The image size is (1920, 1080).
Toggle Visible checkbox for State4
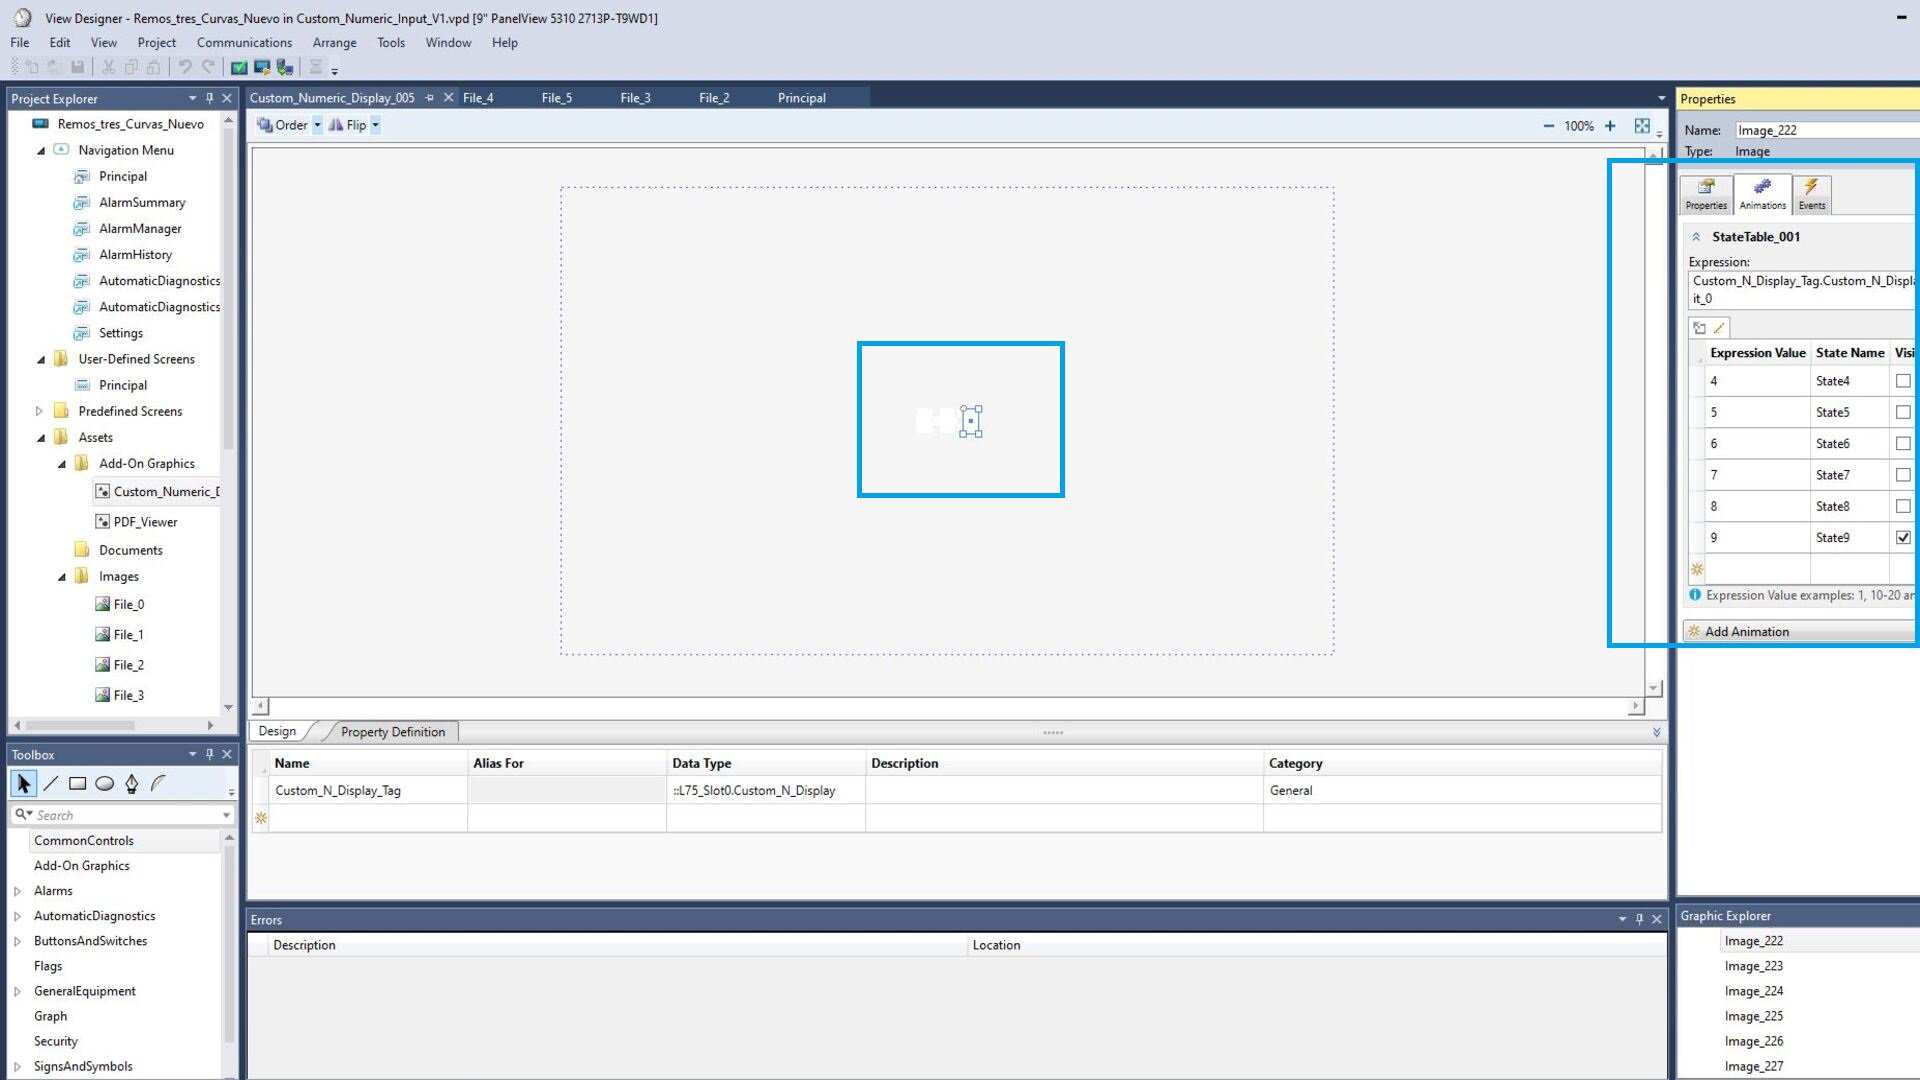1903,381
